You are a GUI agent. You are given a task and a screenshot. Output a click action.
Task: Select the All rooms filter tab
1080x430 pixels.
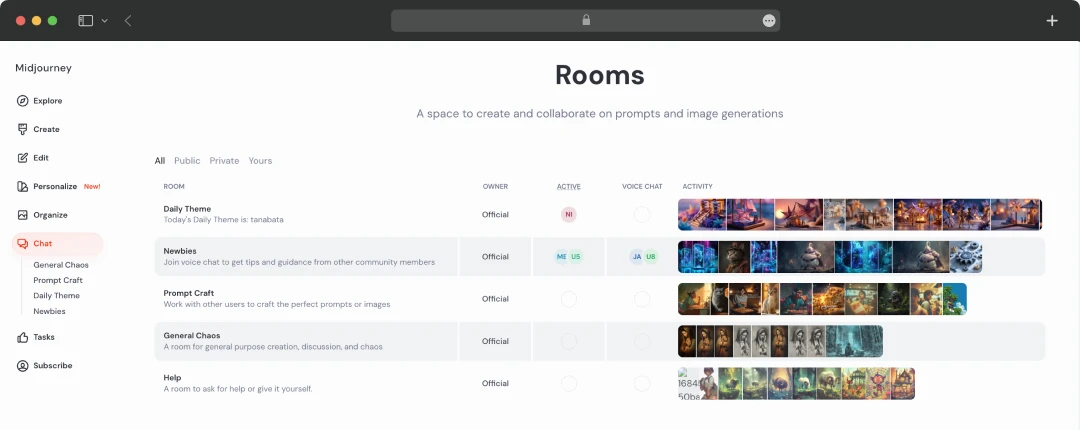[160, 161]
